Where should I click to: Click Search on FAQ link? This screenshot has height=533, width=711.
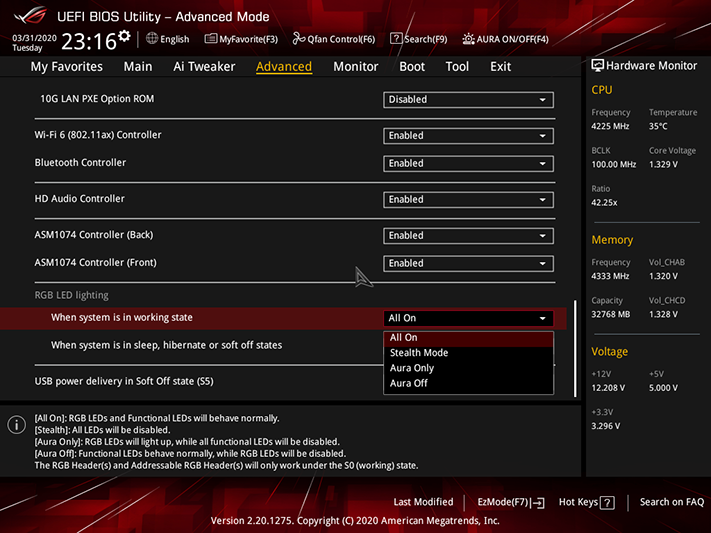click(672, 502)
